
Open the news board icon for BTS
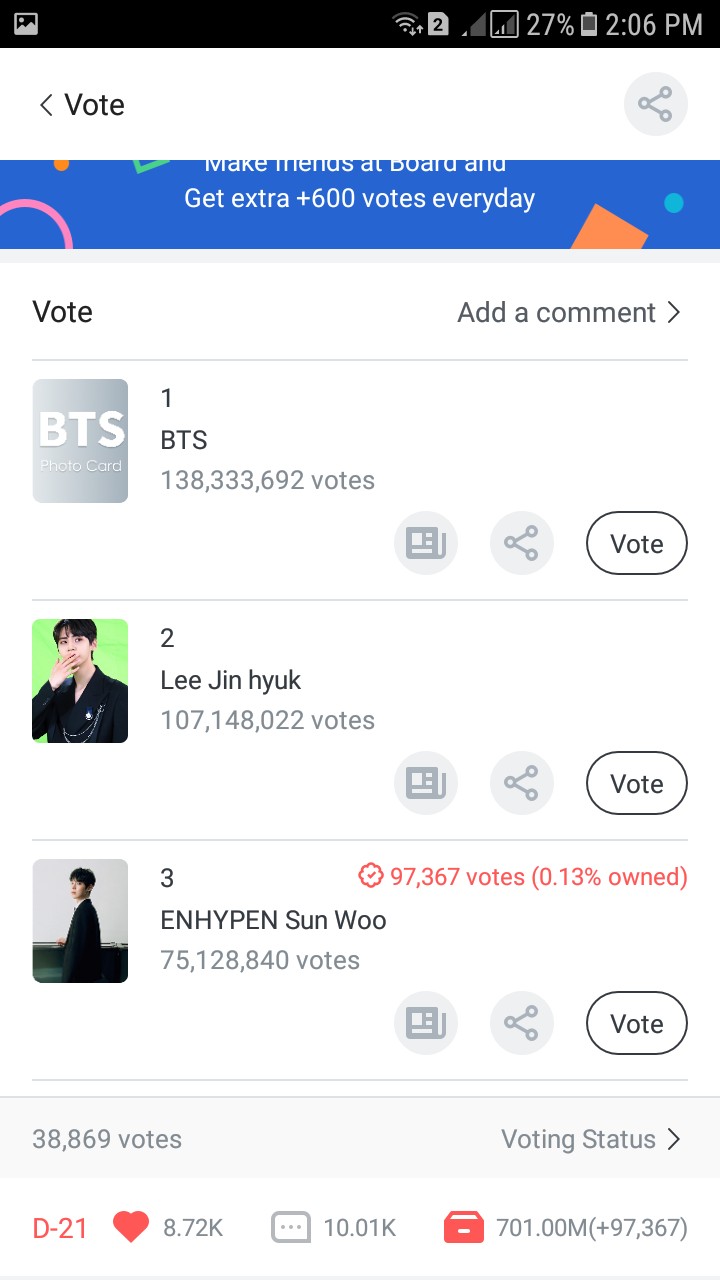click(426, 543)
